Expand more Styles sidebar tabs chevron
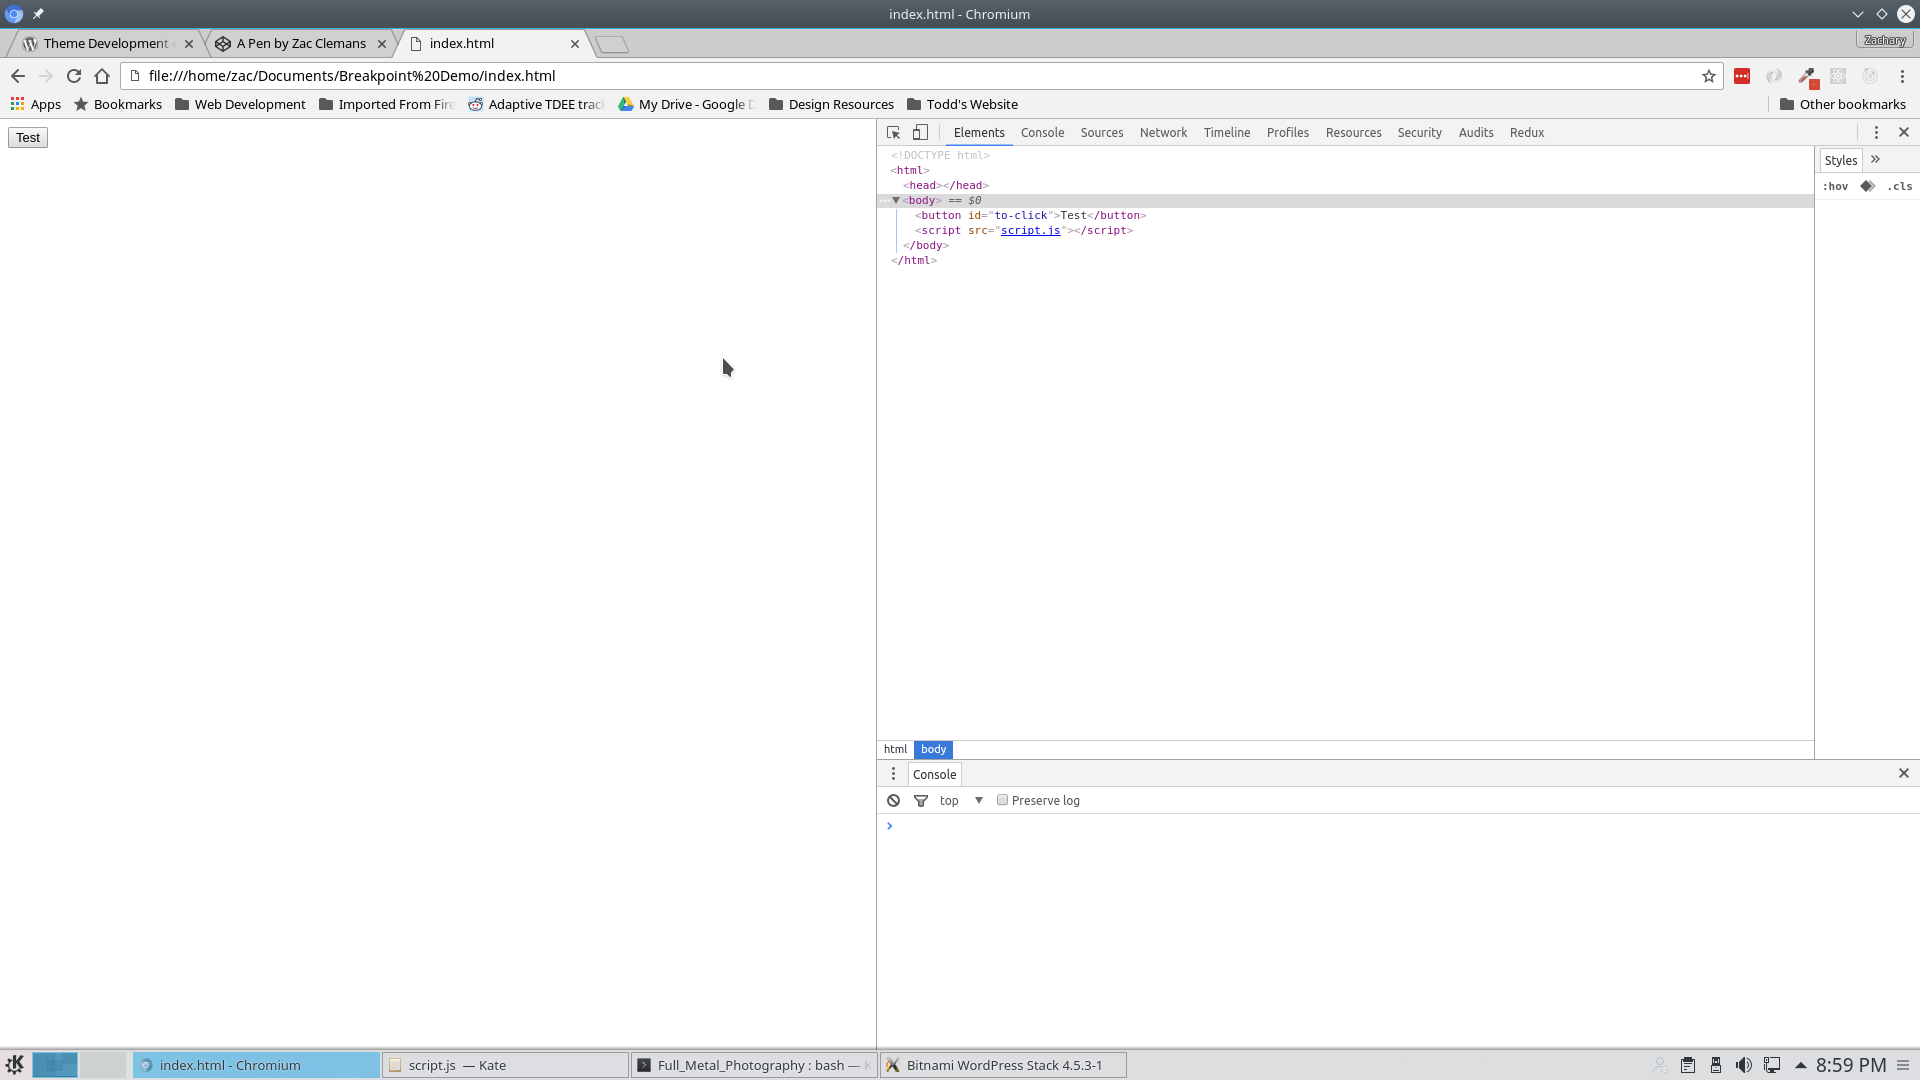The height and width of the screenshot is (1080, 1920). [x=1875, y=160]
